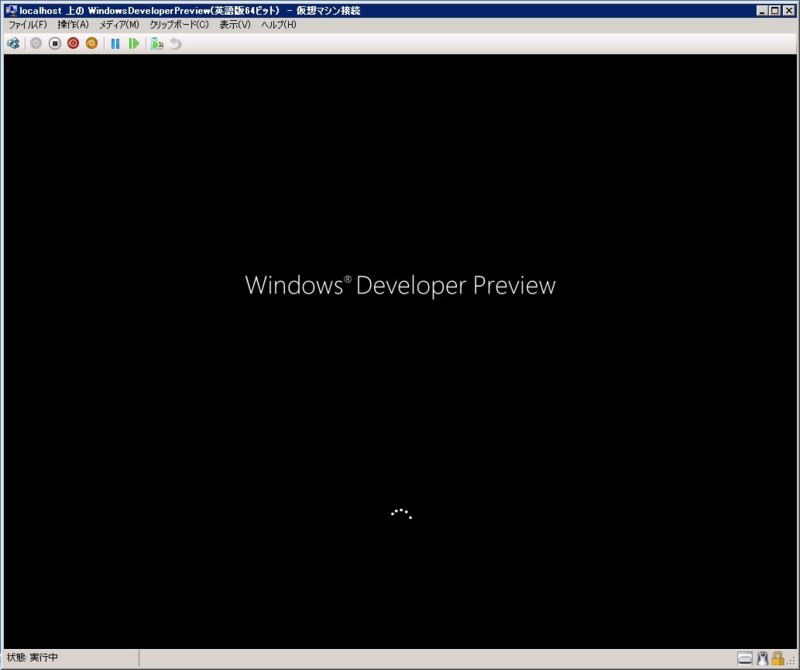The height and width of the screenshot is (670, 800).
Task: Open the 表示(V) menu
Action: coord(235,24)
